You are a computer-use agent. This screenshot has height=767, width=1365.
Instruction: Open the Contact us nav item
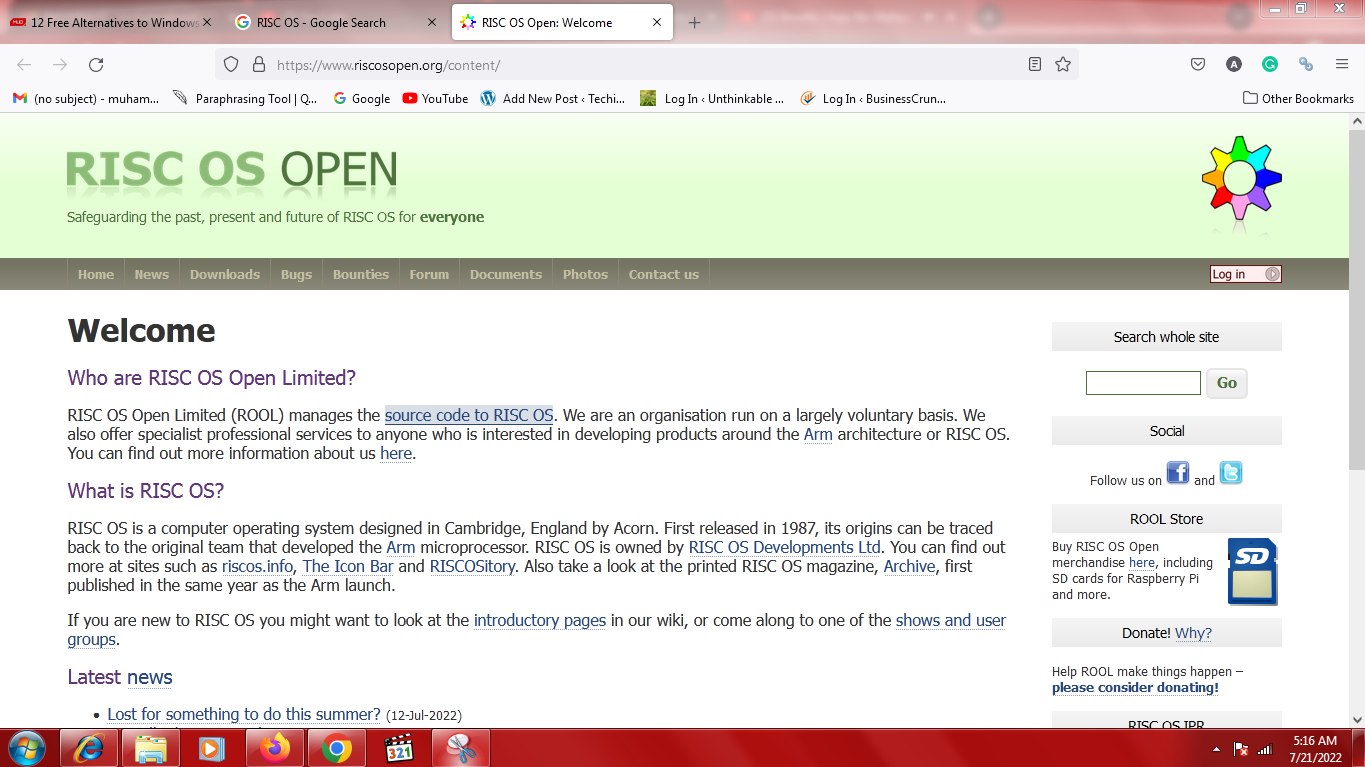[x=664, y=274]
